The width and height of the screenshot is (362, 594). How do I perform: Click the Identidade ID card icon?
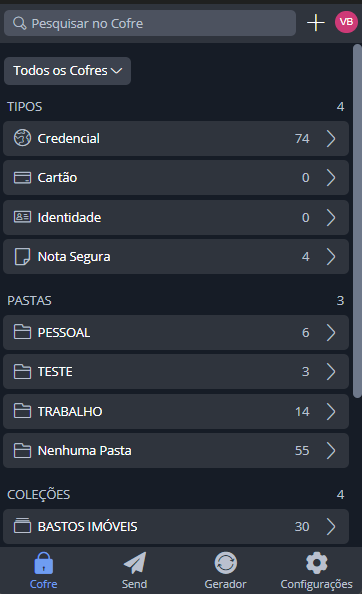click(x=22, y=217)
